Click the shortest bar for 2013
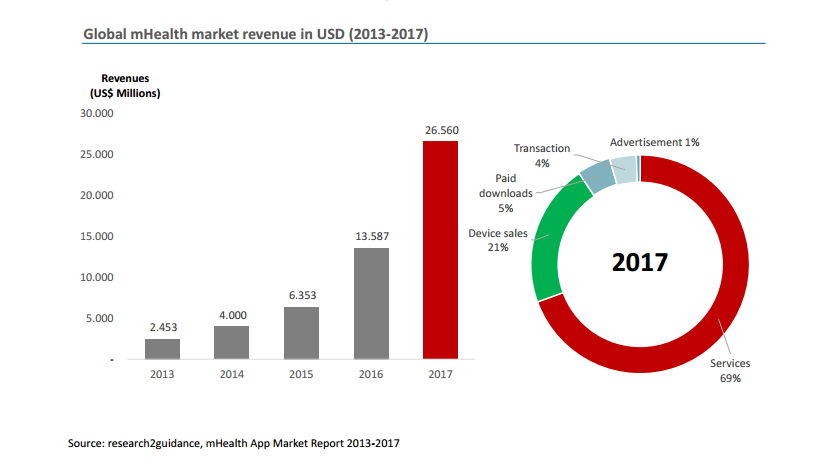Viewport: 833px width, 473px height. (x=162, y=348)
